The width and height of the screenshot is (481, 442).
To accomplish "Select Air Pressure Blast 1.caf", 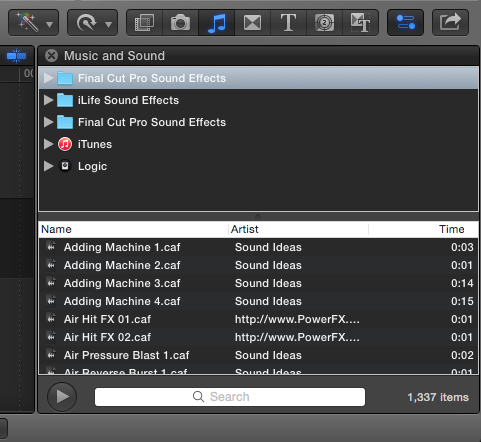I will click(258, 355).
